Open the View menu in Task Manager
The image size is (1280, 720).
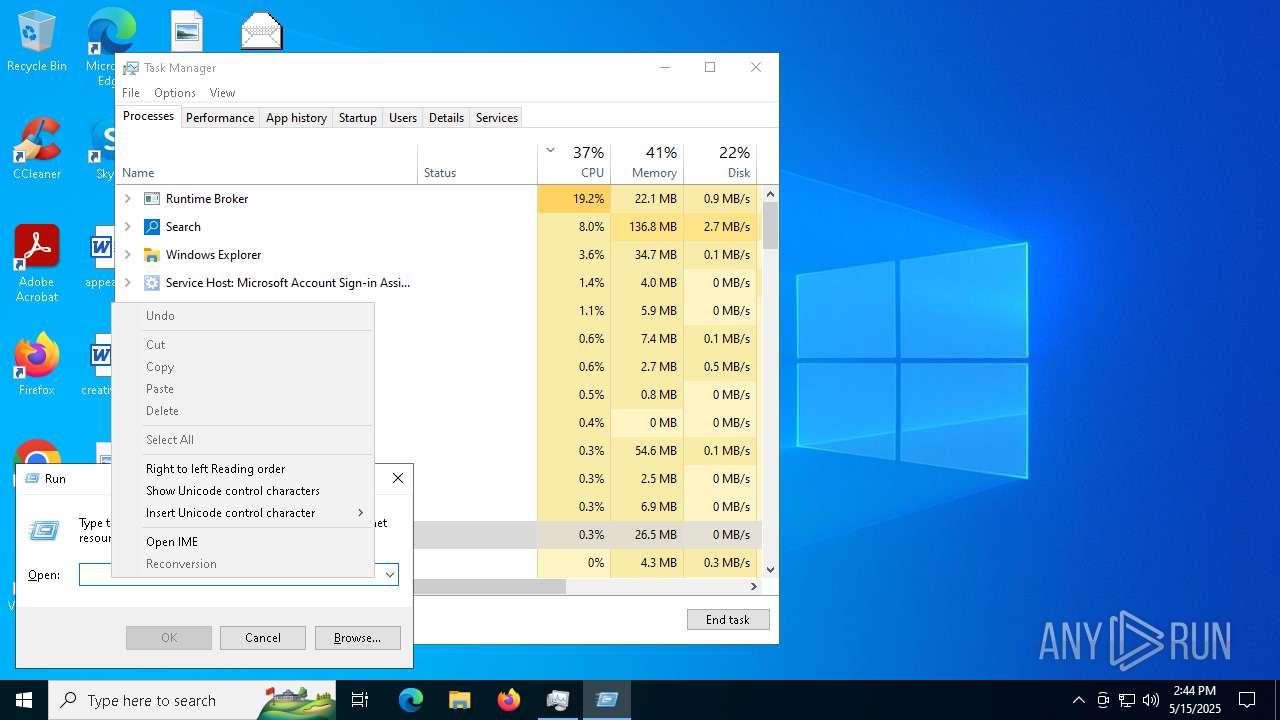coord(222,93)
